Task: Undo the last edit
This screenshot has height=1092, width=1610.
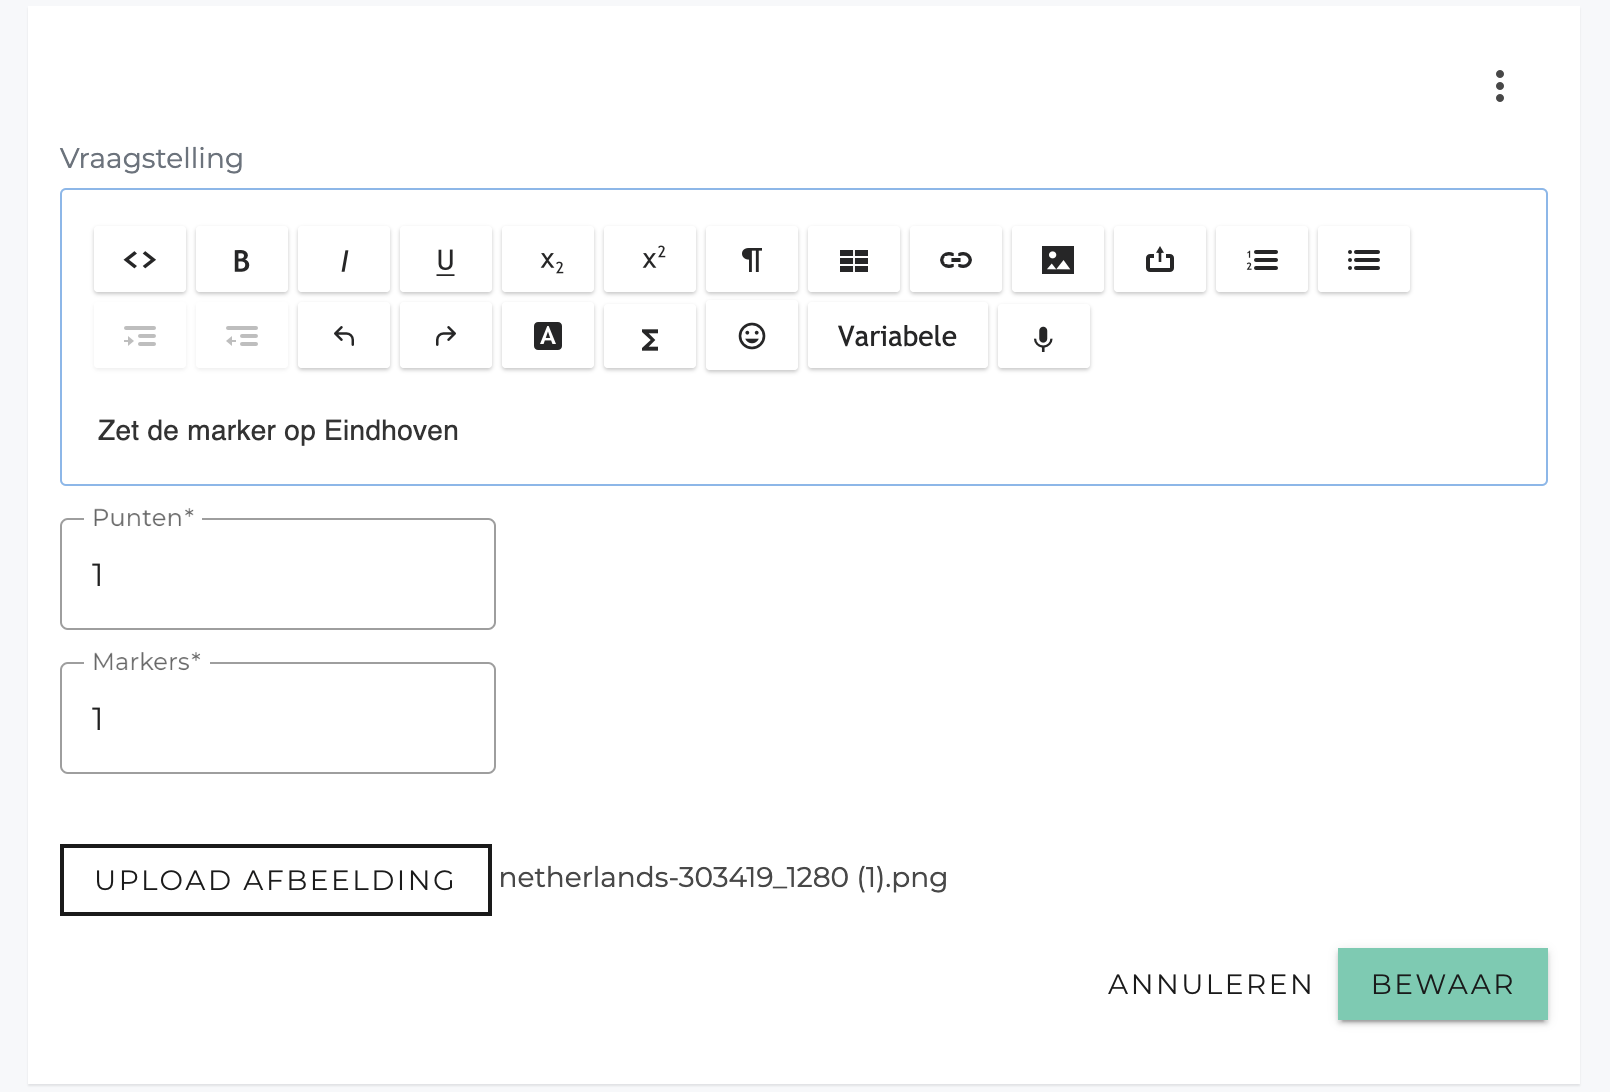Action: (344, 336)
